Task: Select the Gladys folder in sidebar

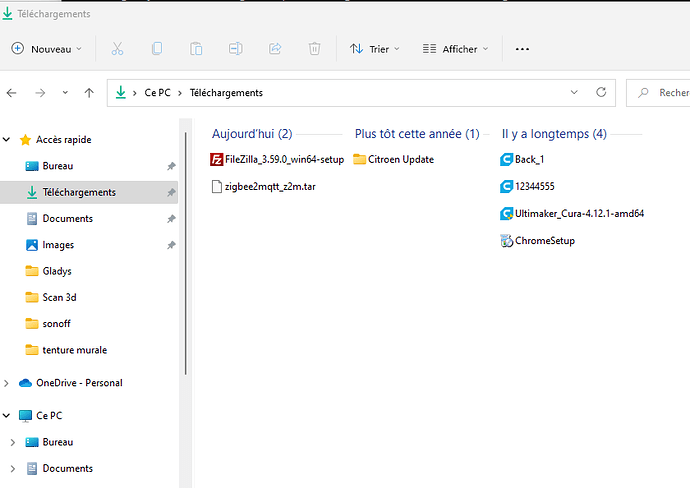Action: 57,271
